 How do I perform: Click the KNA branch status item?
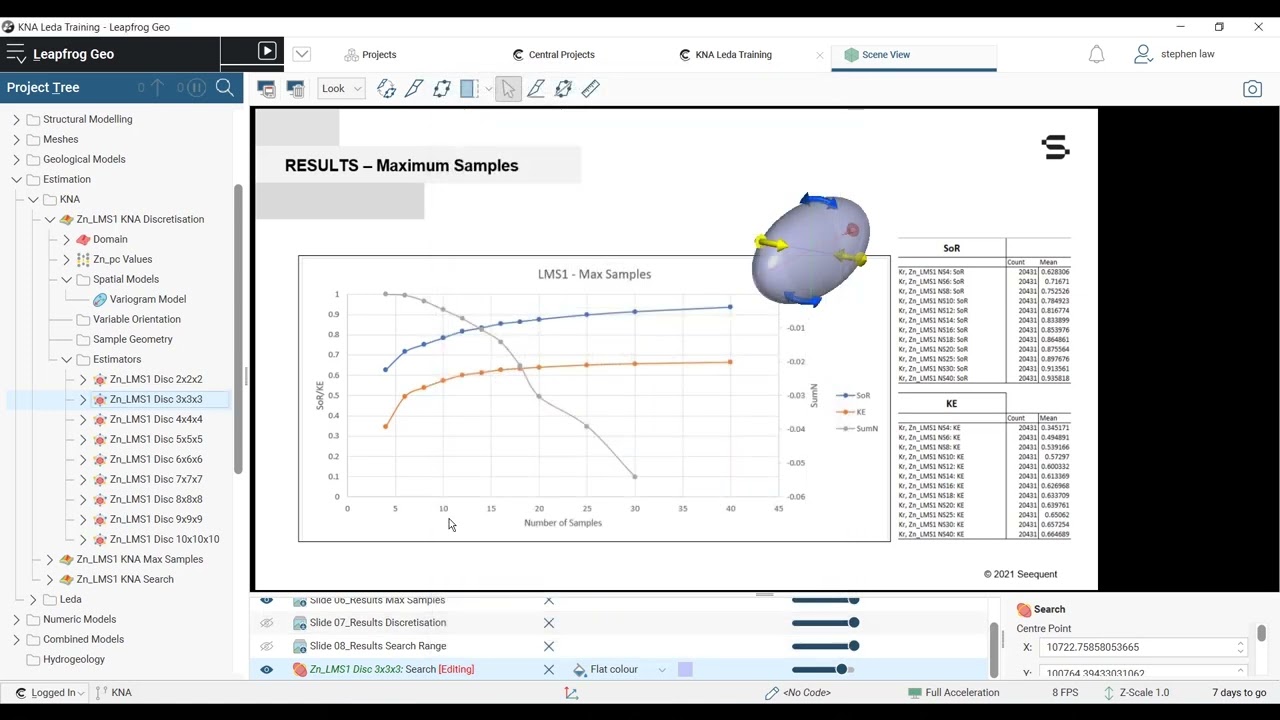coord(113,692)
